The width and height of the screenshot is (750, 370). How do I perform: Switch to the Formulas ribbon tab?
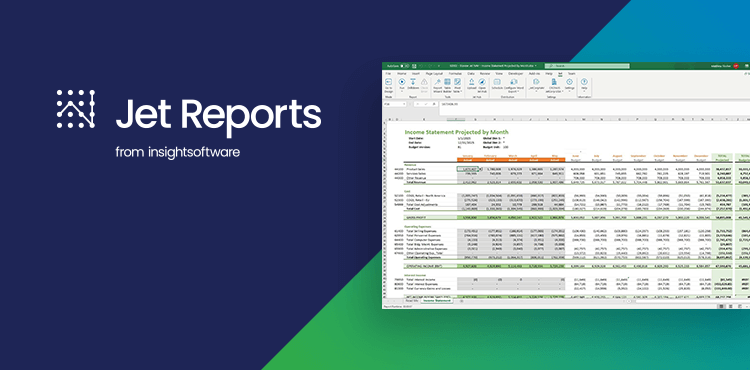point(455,74)
